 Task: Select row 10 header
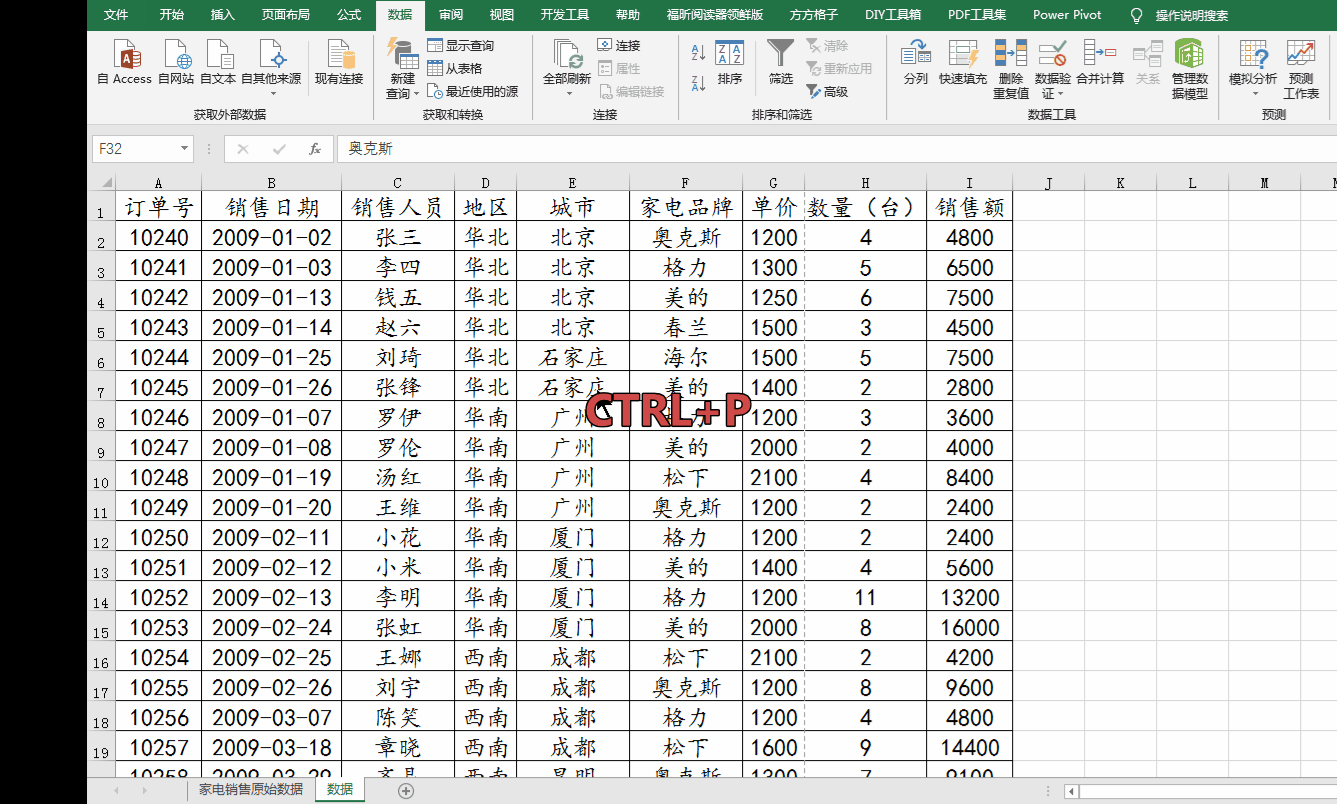click(101, 478)
